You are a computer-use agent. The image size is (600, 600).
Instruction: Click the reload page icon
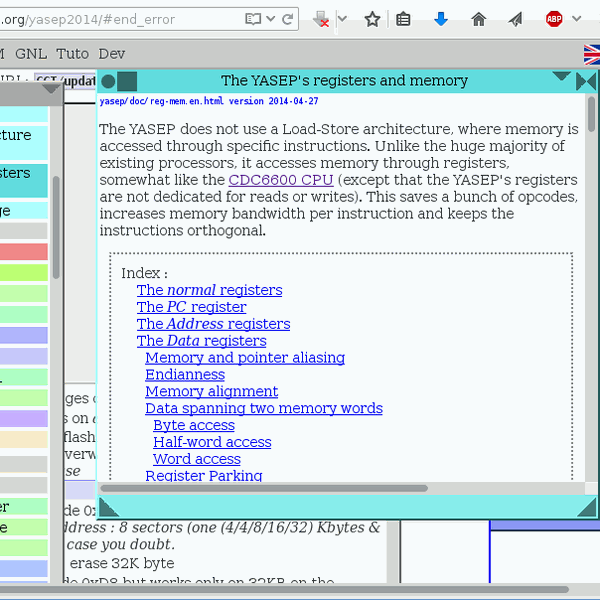[286, 19]
